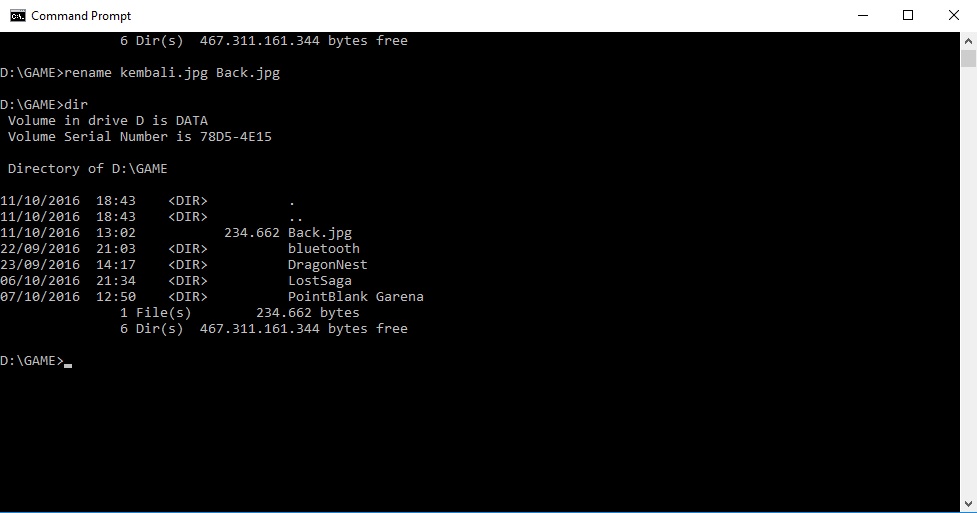977x513 pixels.
Task: Click the time 12:50 on PointBlank row
Action: point(116,297)
